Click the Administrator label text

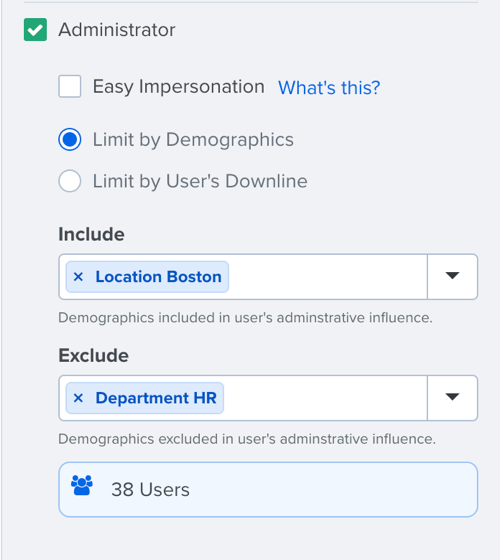point(117,30)
